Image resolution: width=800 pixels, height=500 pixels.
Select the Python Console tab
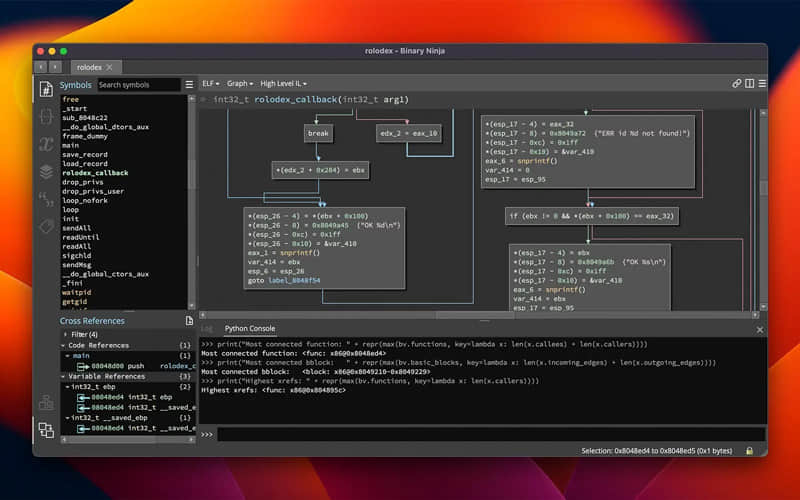[249, 328]
